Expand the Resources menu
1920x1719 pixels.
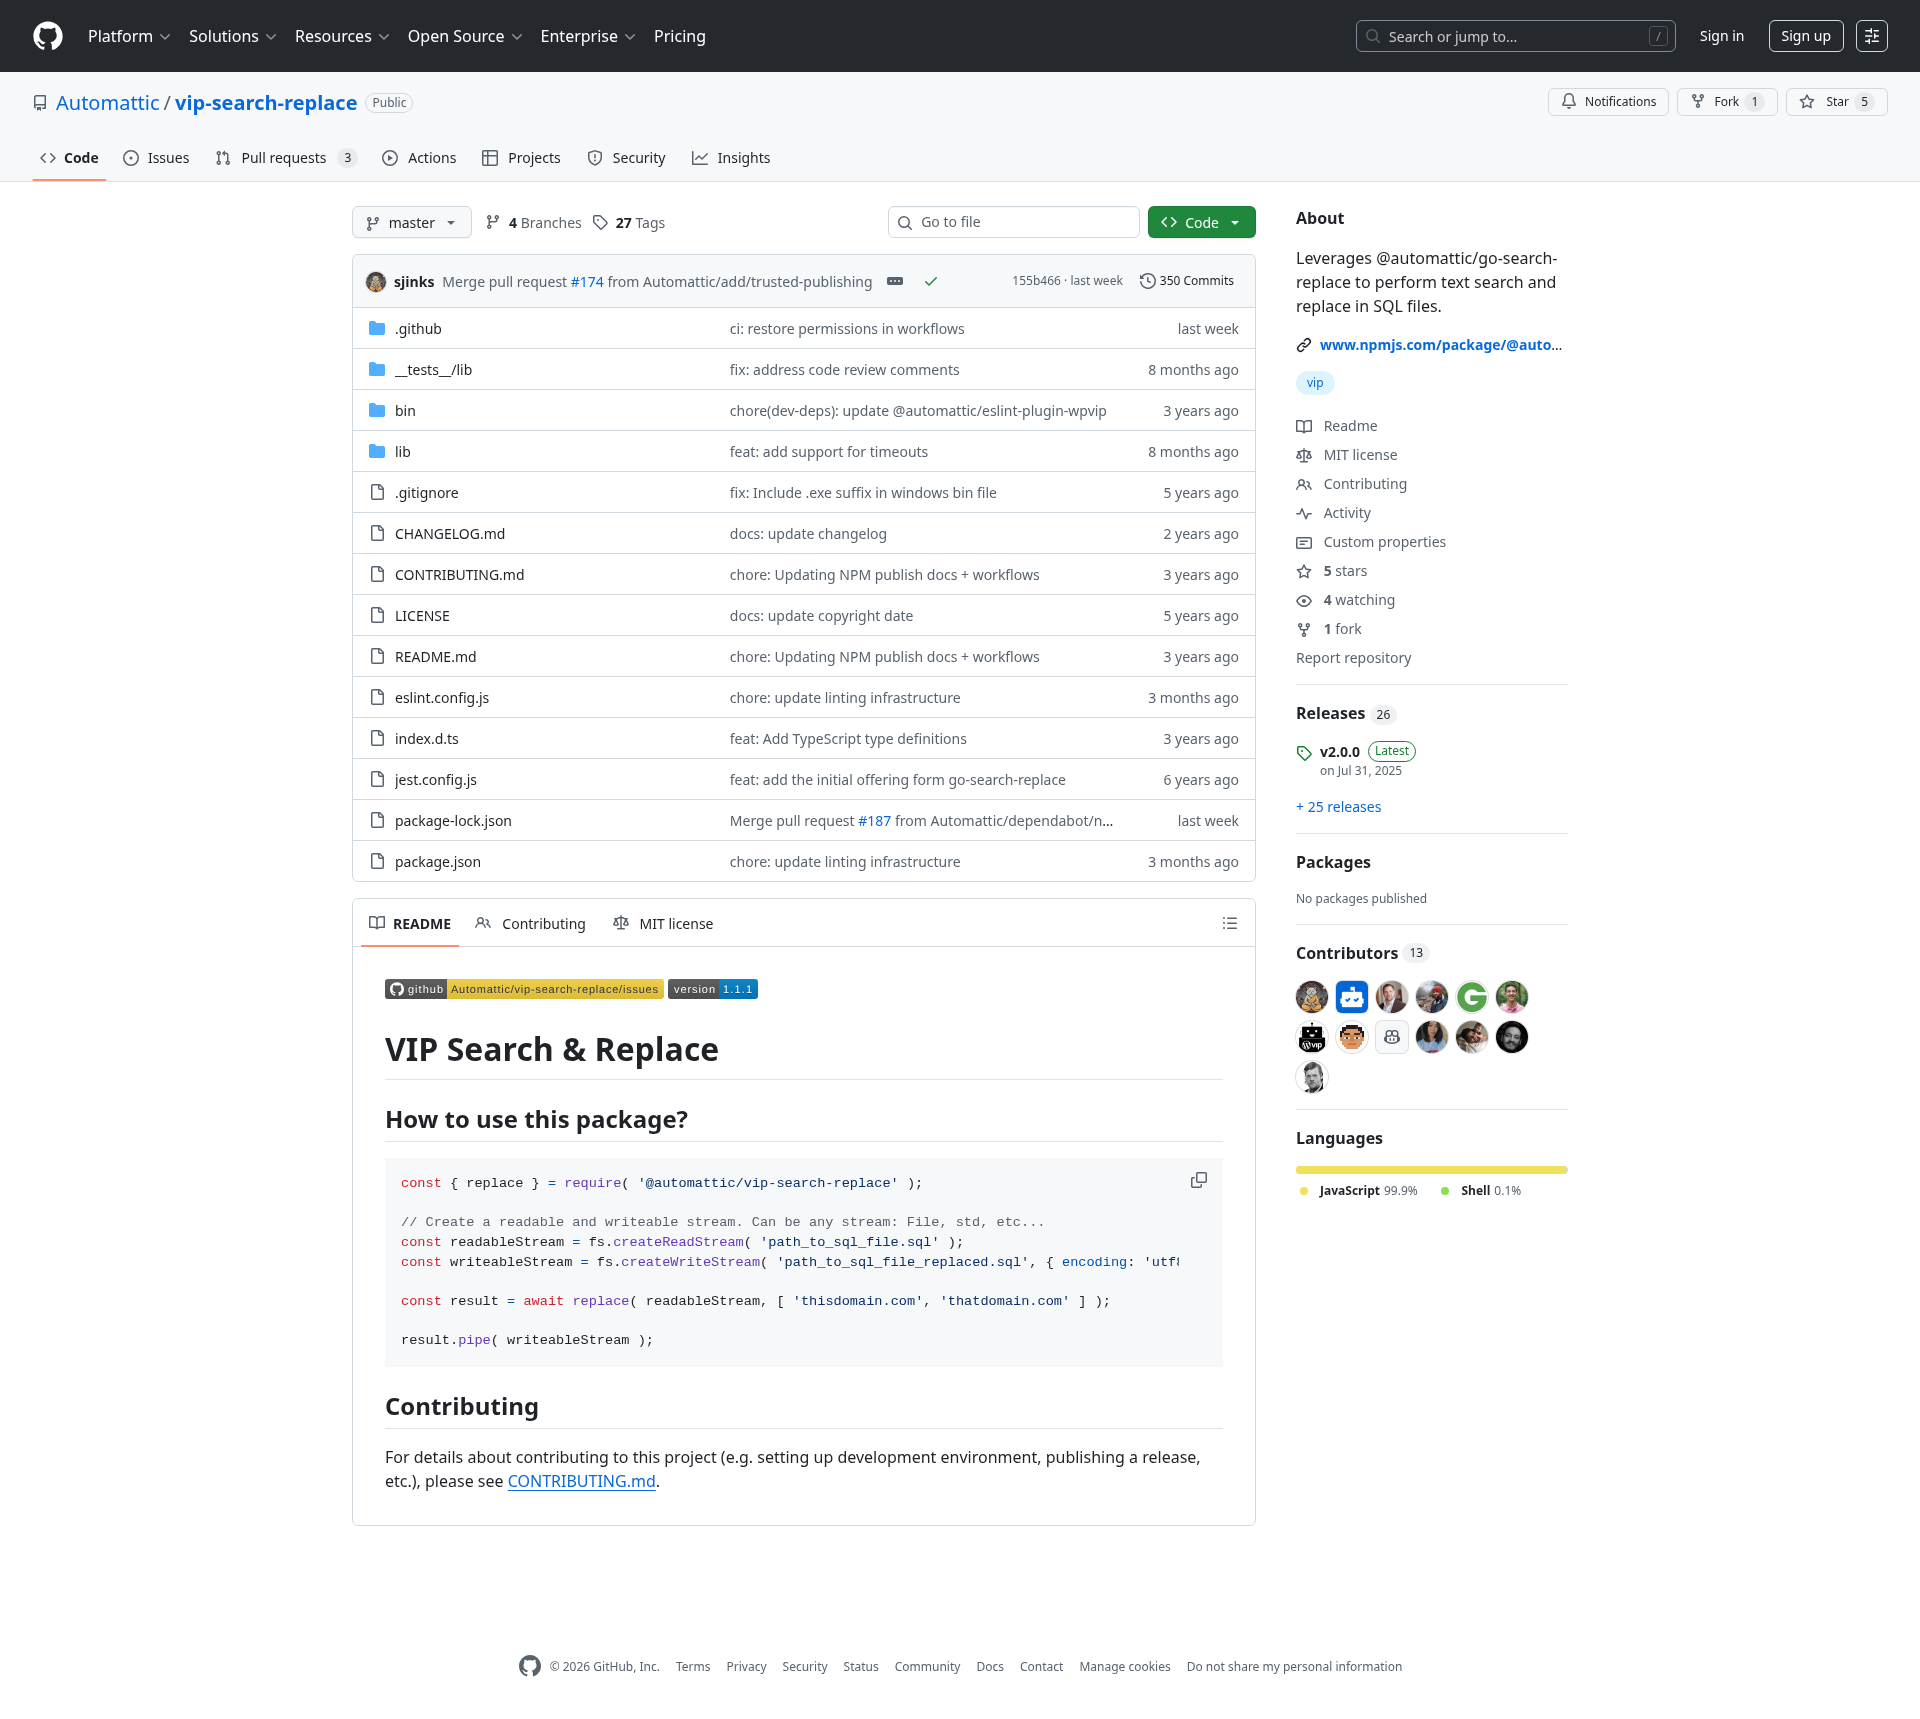(342, 36)
